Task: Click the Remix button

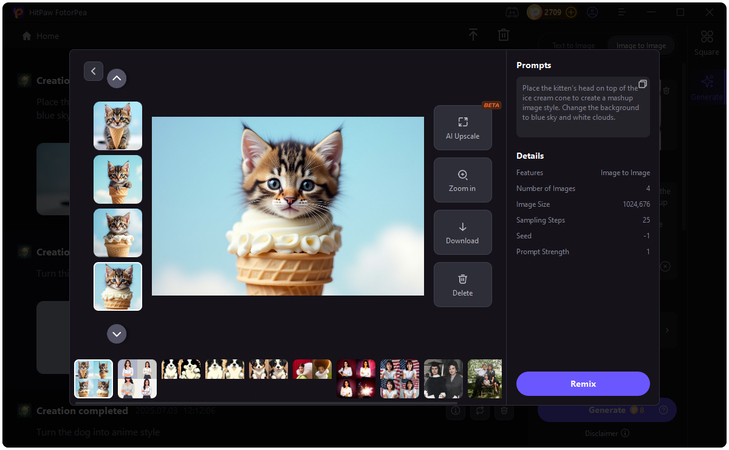Action: tap(583, 384)
